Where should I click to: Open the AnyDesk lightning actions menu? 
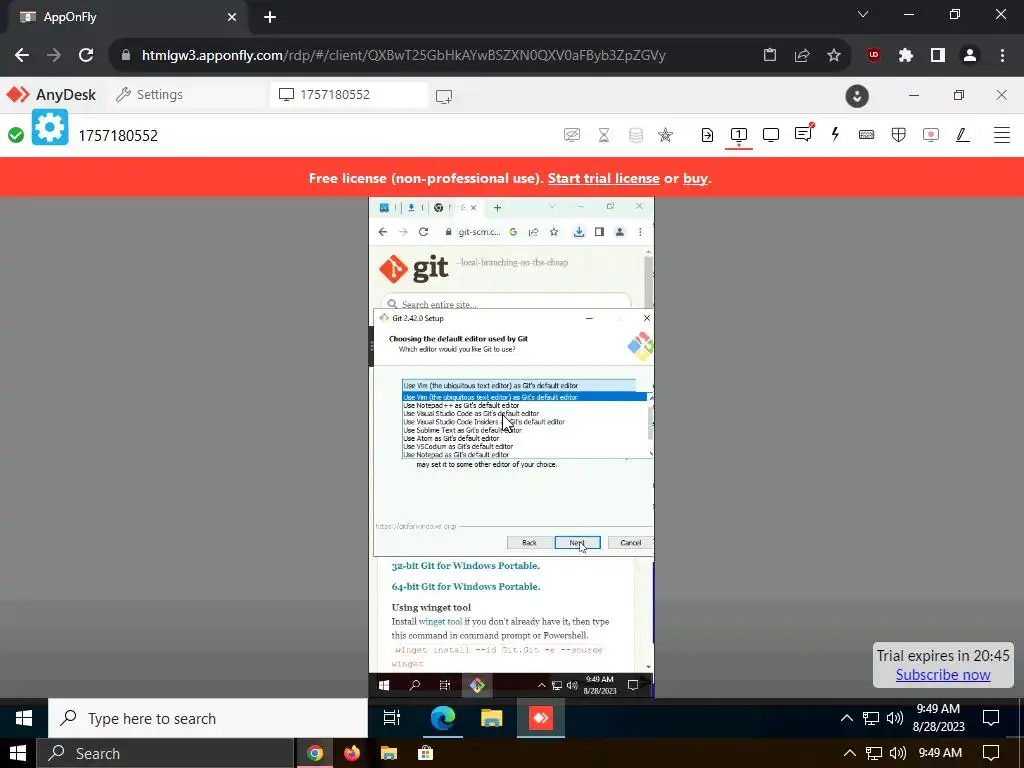click(835, 135)
